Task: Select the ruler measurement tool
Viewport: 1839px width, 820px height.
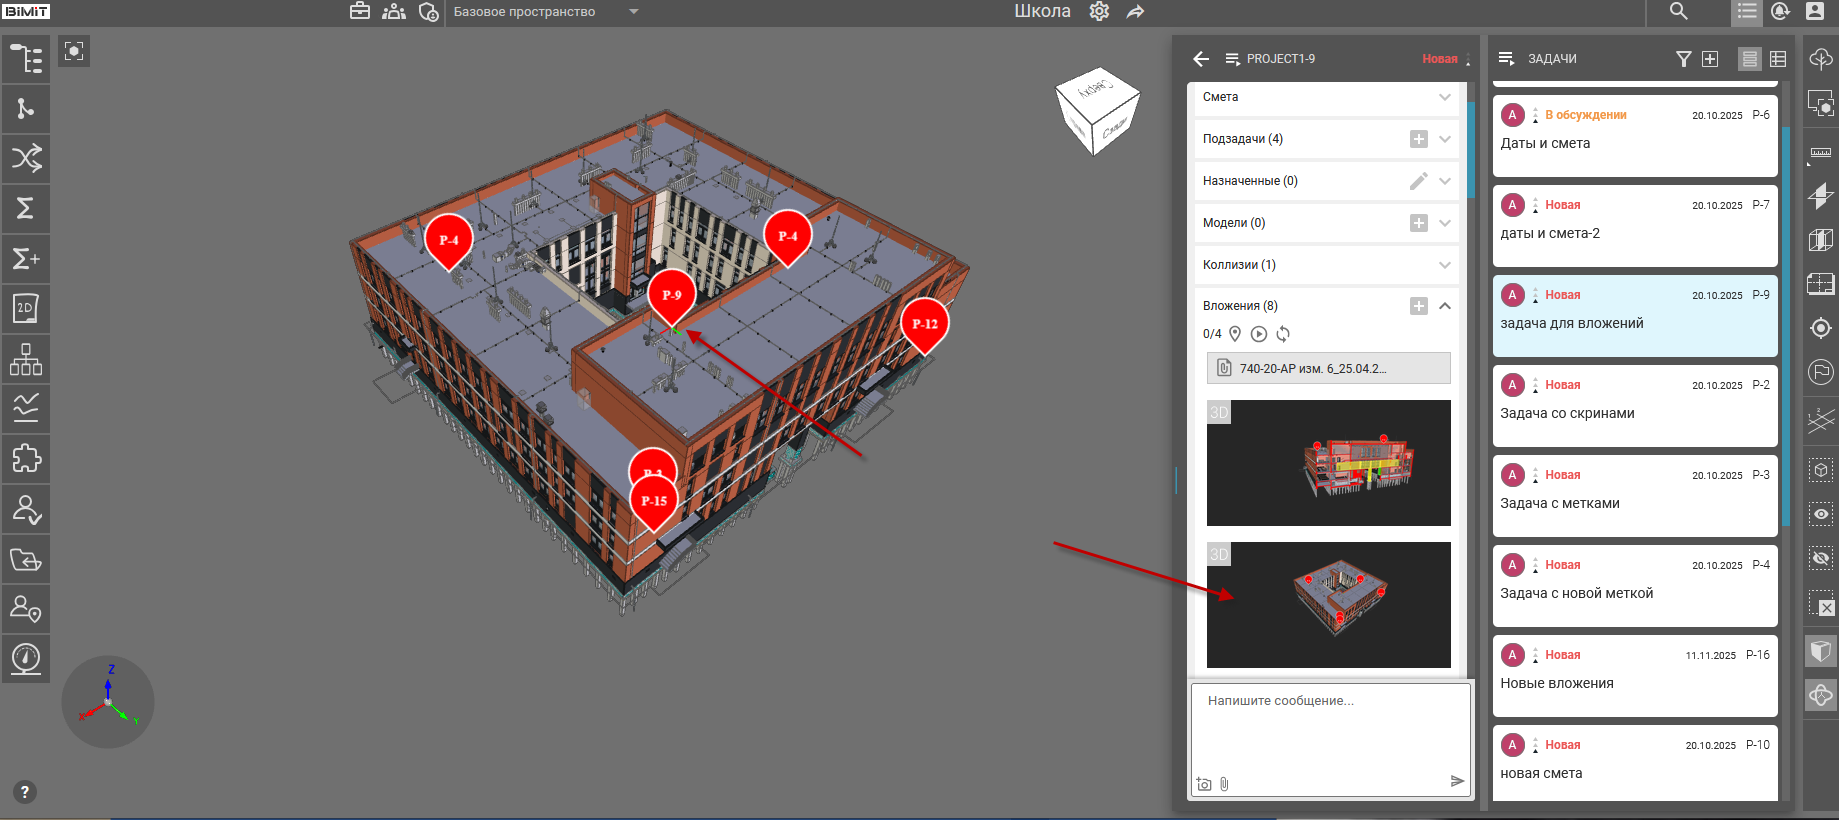Action: (x=1820, y=153)
